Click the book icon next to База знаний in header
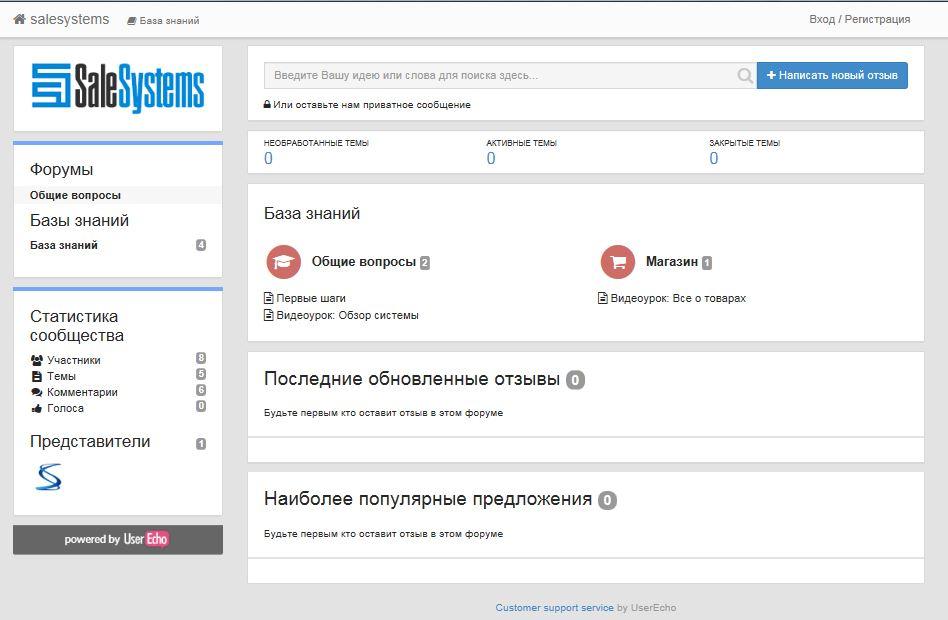 tap(131, 21)
